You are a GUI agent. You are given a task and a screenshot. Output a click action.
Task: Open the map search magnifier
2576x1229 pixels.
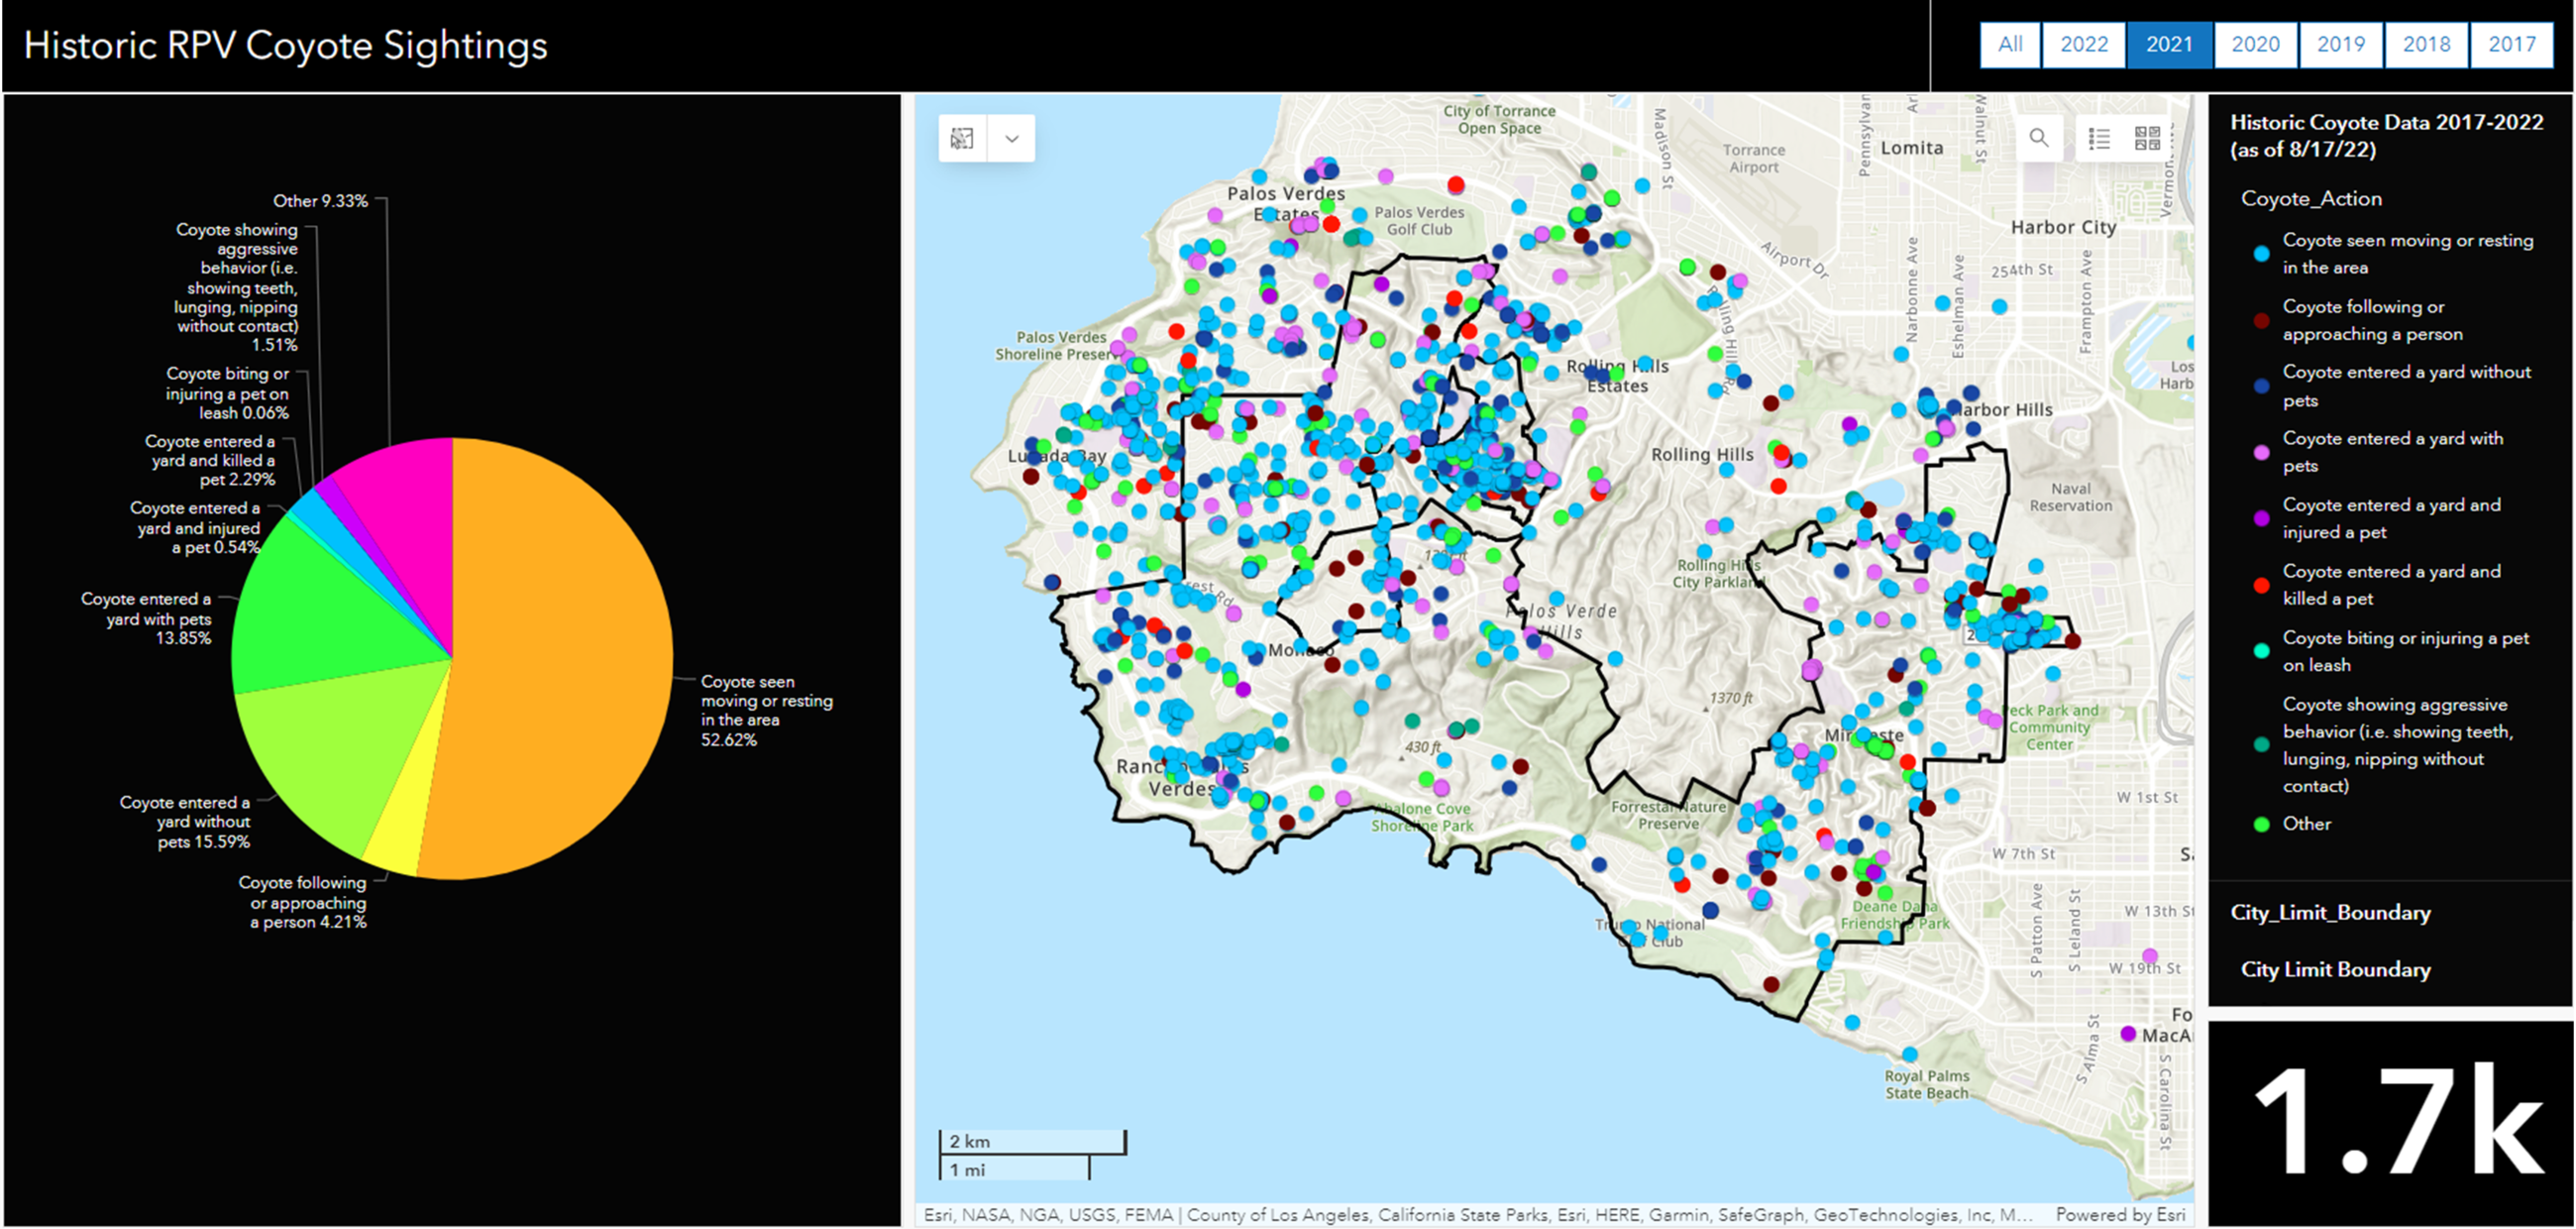[x=2038, y=138]
